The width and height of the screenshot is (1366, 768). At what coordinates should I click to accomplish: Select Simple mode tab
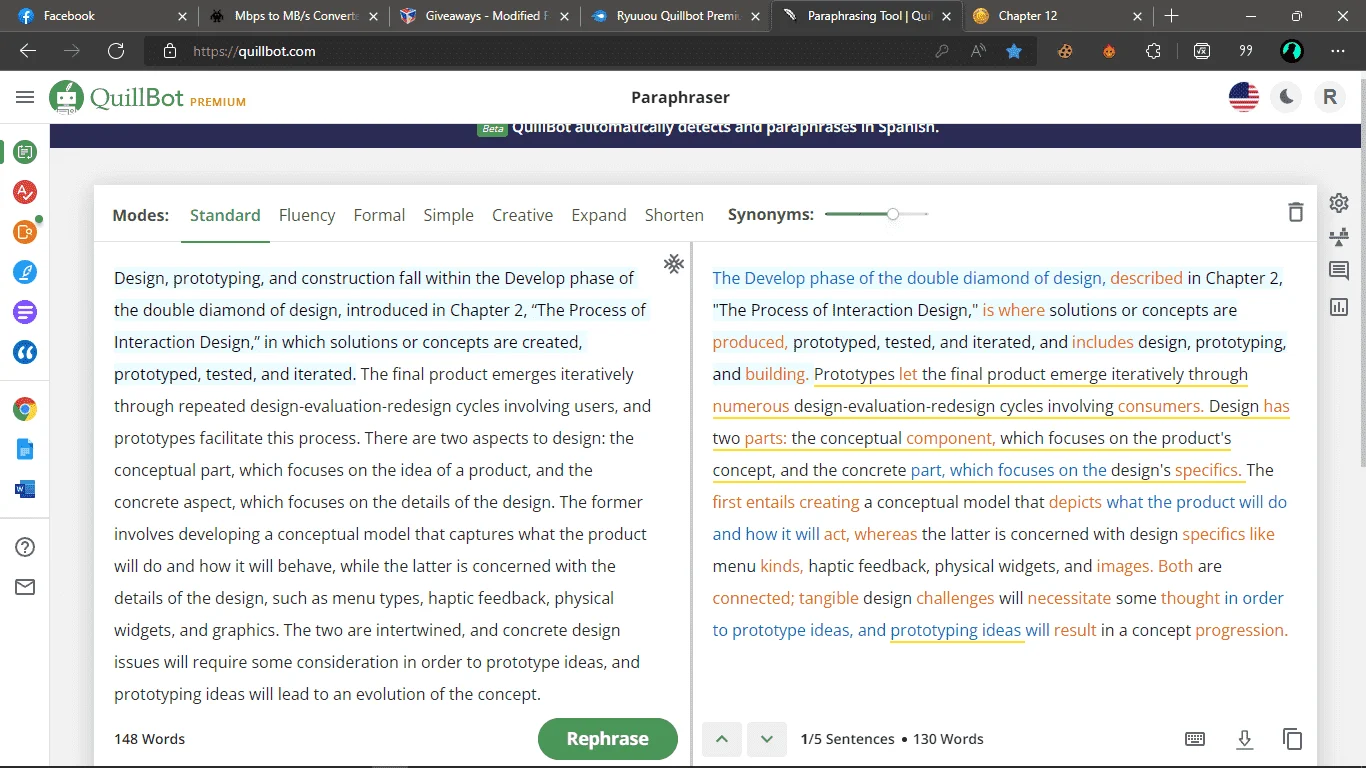(448, 215)
